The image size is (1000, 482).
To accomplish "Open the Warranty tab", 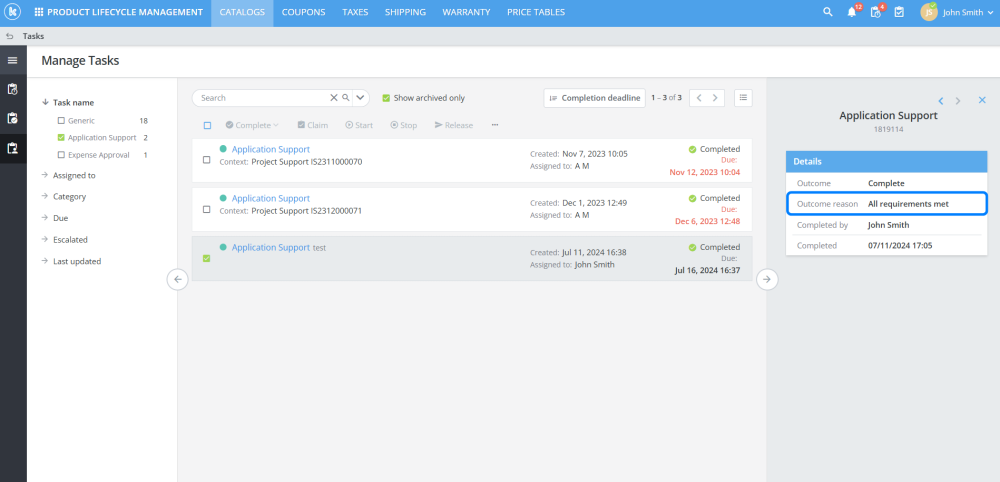I will tap(466, 12).
